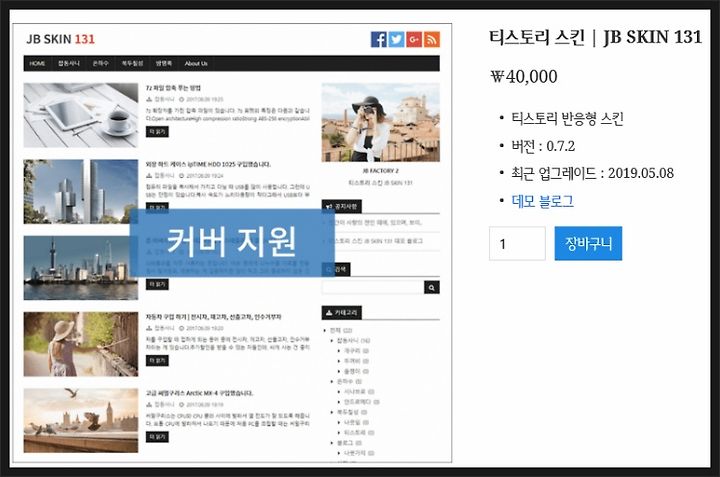This screenshot has width=720, height=477.
Task: Add to cart with 장바구니 button
Action: (588, 243)
